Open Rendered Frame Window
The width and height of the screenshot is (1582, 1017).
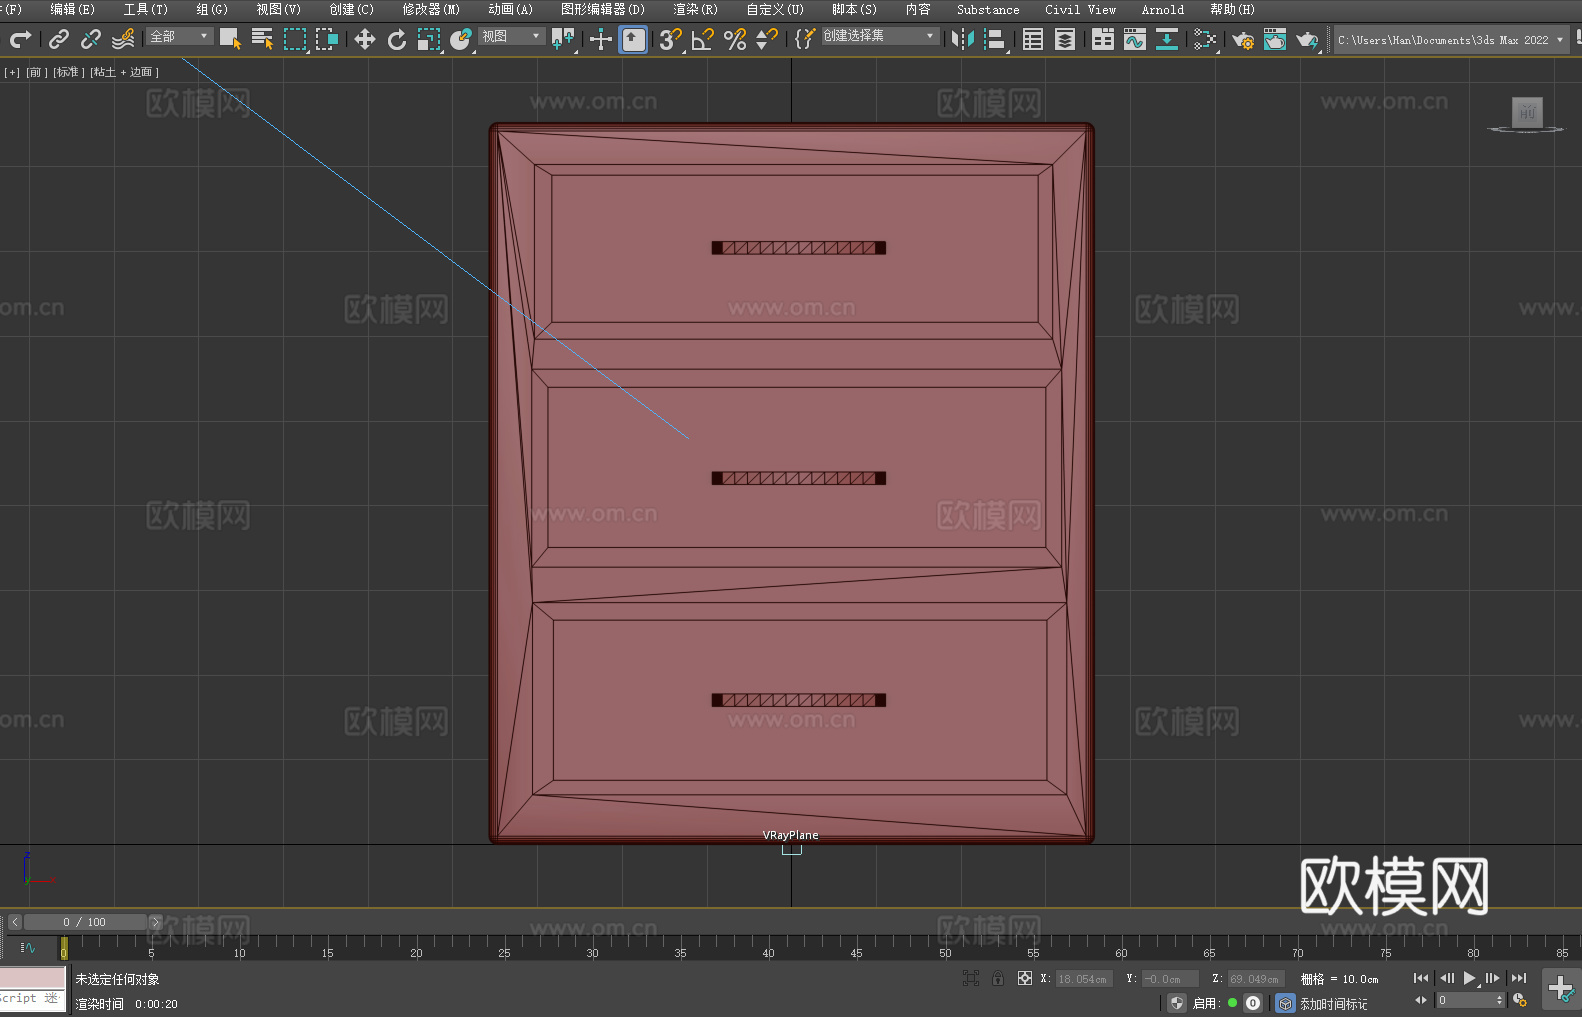(1275, 39)
